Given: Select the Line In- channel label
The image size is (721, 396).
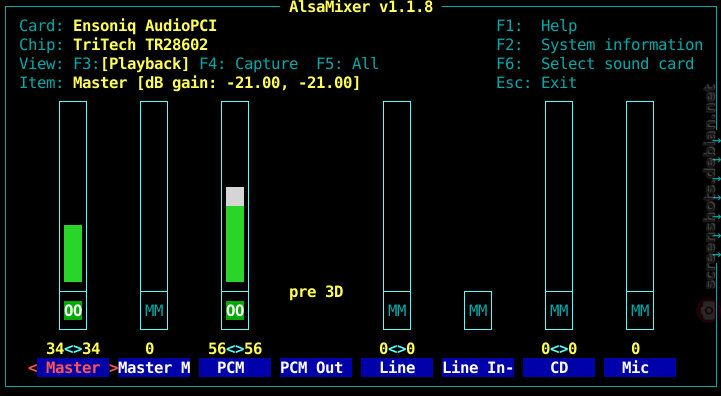Looking at the screenshot, I should click(478, 367).
